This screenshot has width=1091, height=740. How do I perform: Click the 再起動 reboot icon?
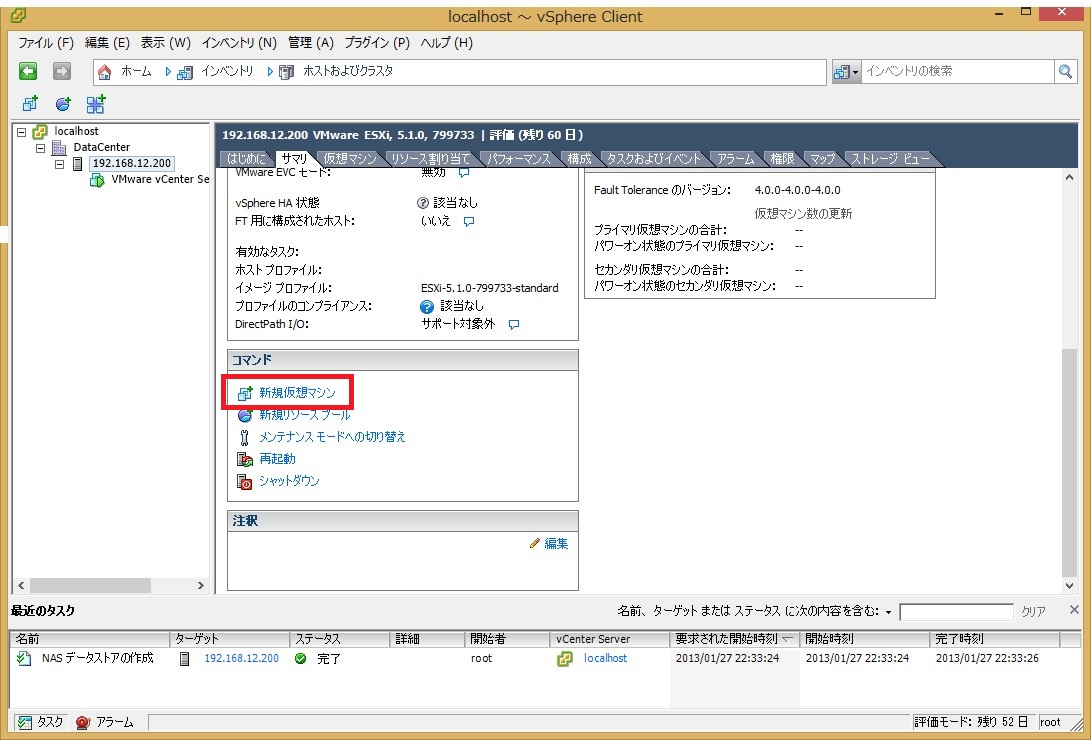point(245,459)
